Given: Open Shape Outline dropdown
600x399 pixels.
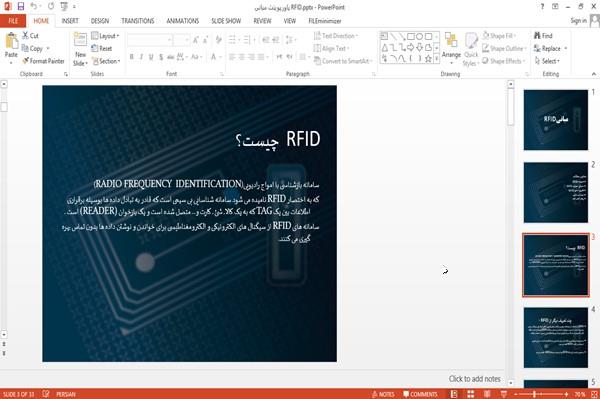Looking at the screenshot, I should point(504,48).
